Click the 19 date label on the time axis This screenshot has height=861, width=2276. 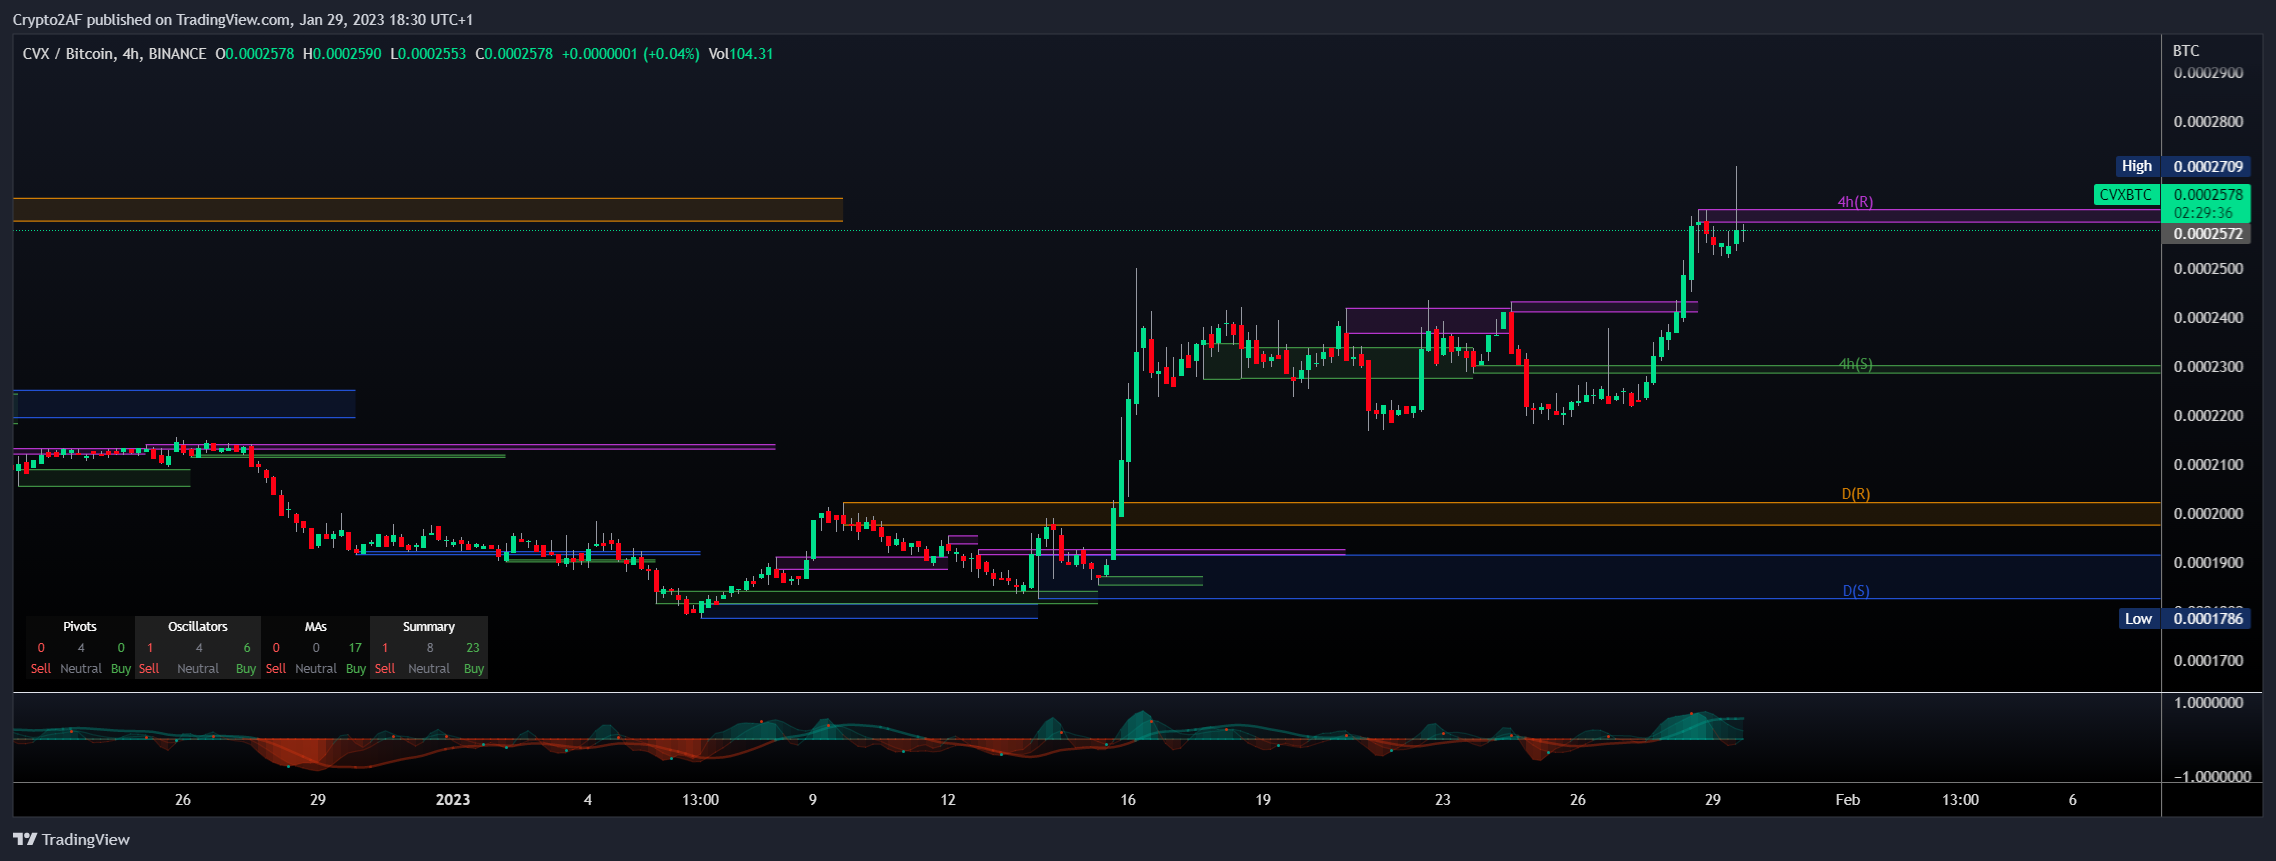(1263, 800)
